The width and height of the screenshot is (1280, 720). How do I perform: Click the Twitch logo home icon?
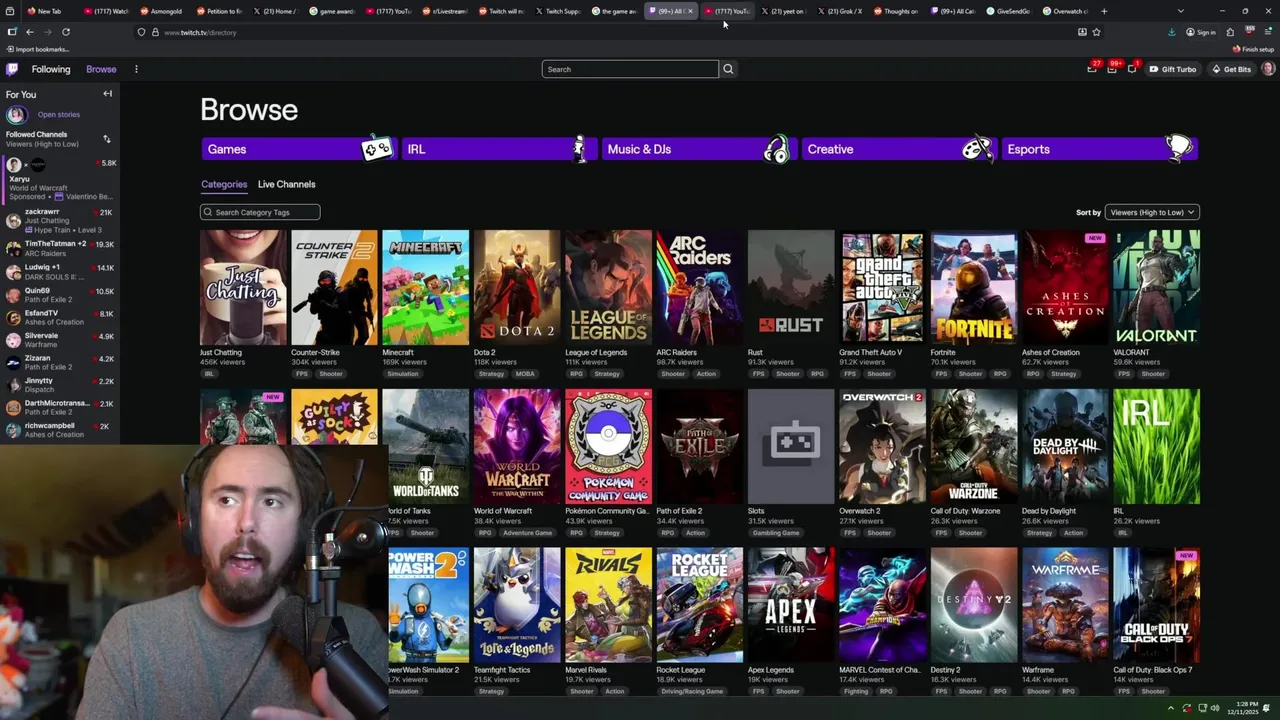coord(12,69)
